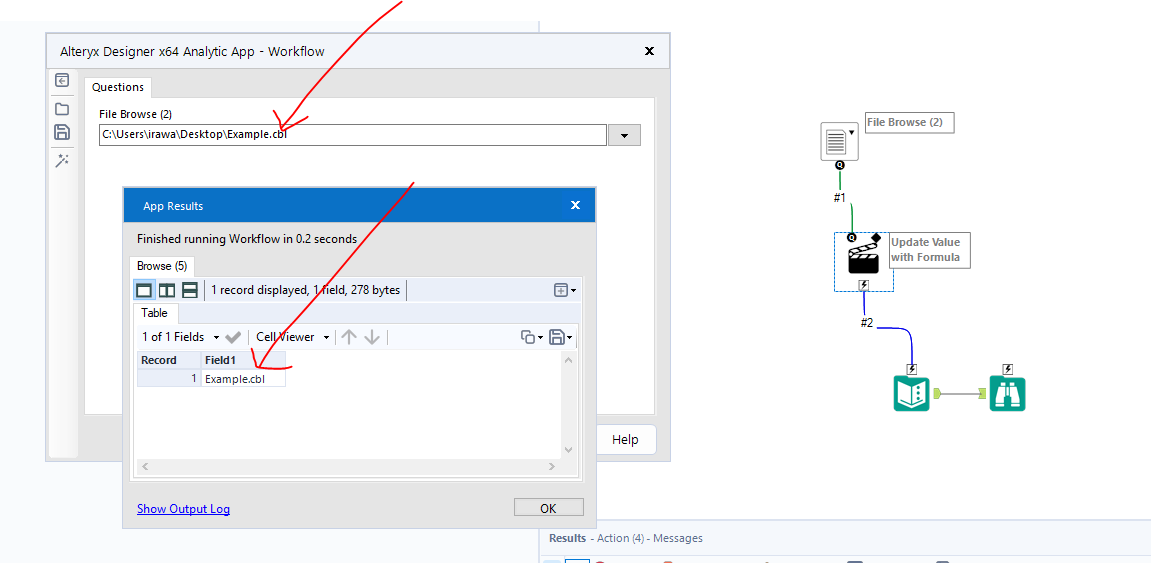Open app values via the sidebar folder icon
This screenshot has height=563, width=1151.
[x=62, y=109]
